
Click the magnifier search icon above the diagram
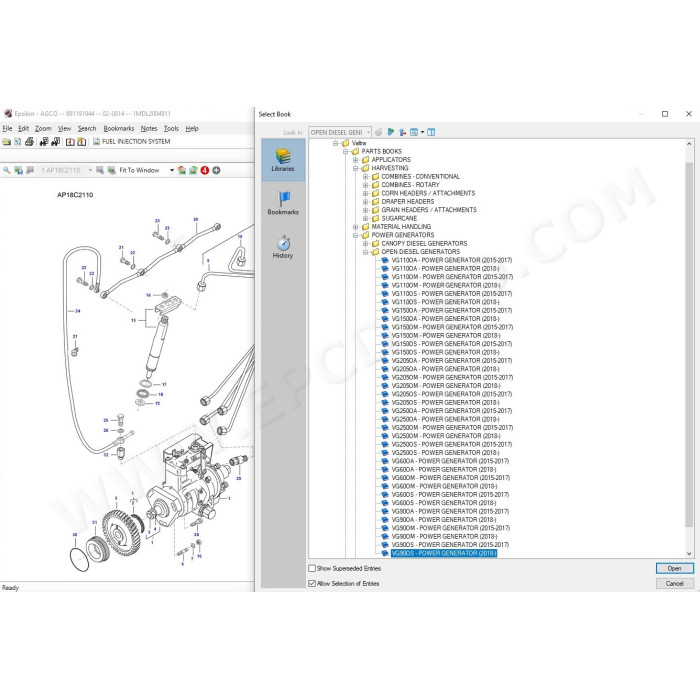[6, 170]
